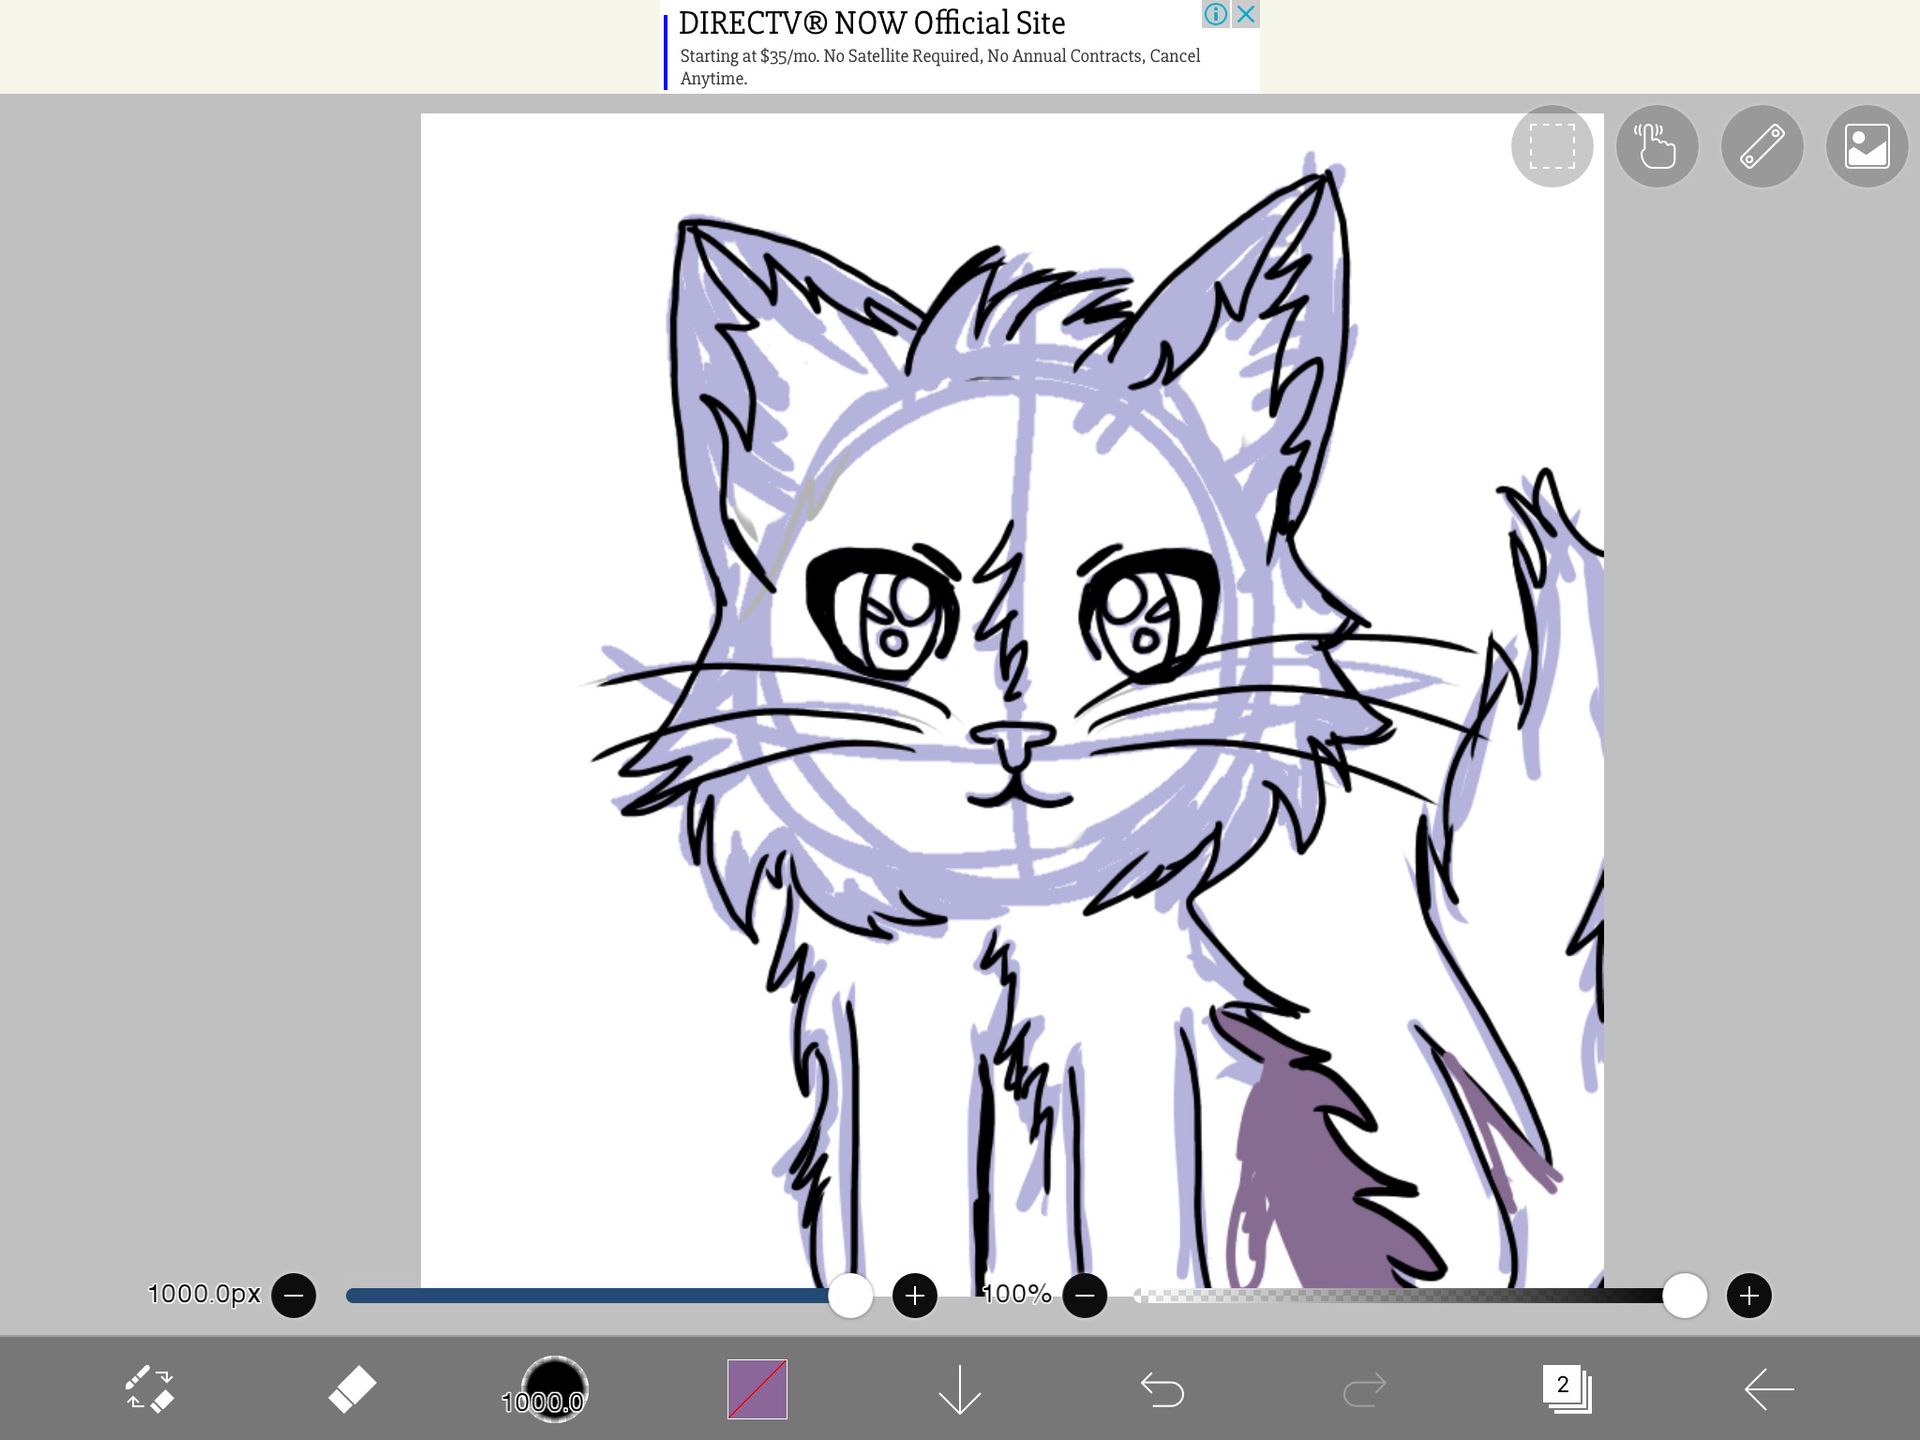Open the DIRECTV NOW Official Site ad
The width and height of the screenshot is (1920, 1440).
[x=872, y=23]
